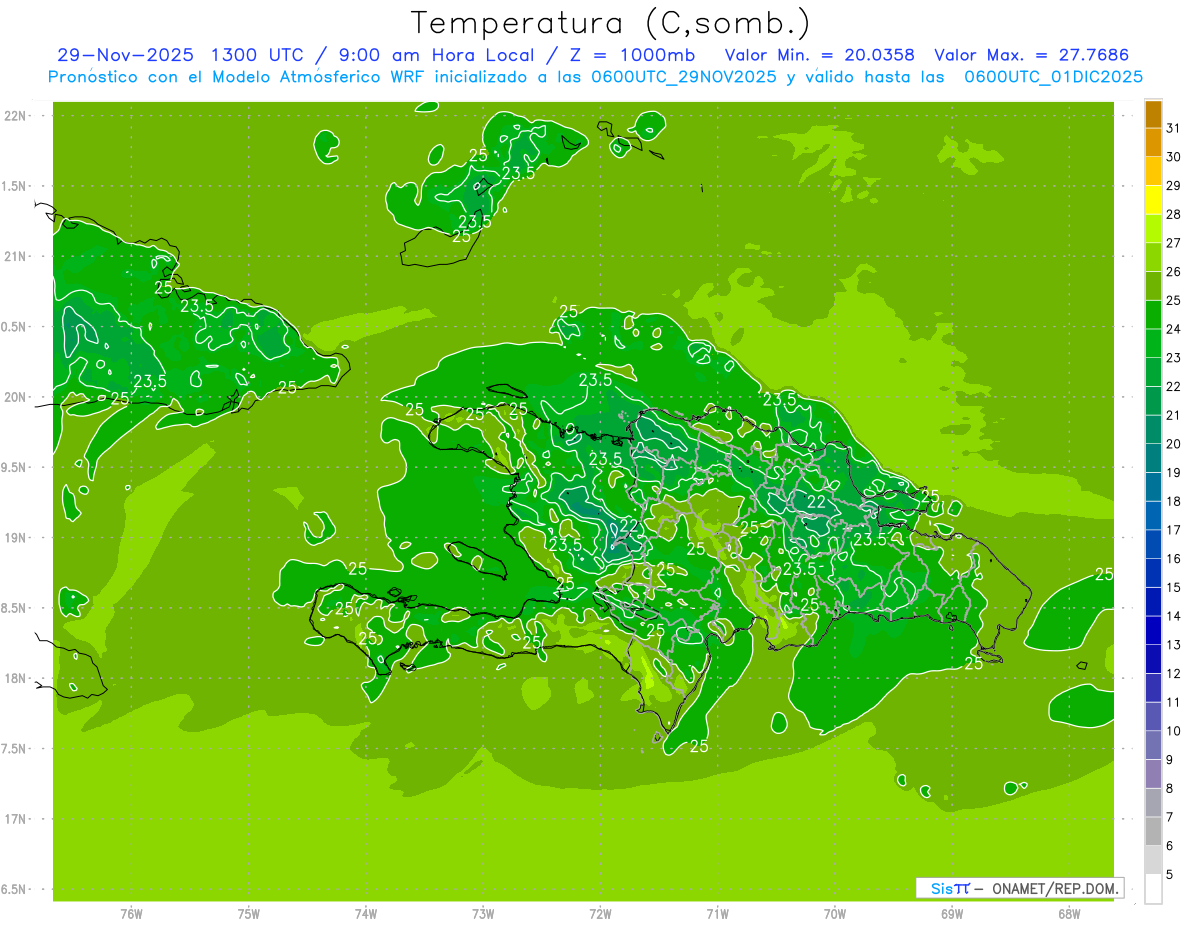Click the 74W longitude label

(366, 914)
